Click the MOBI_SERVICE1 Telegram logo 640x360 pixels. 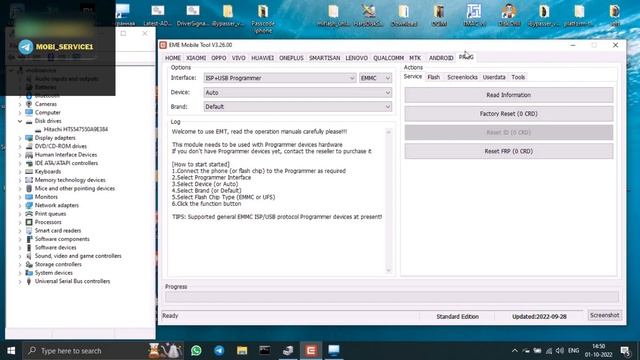tap(26, 47)
